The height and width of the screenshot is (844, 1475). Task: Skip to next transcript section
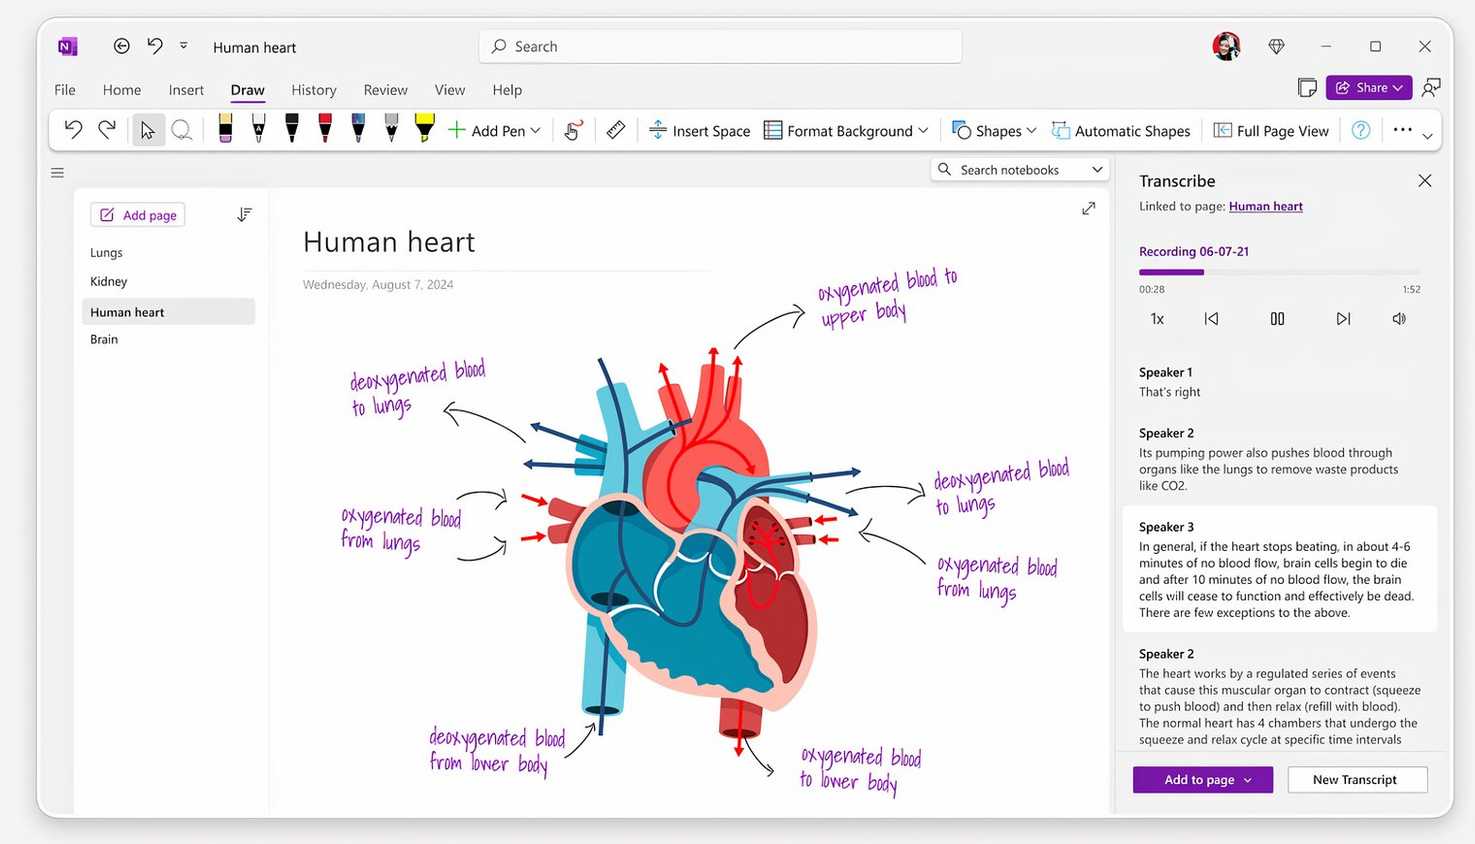pyautogui.click(x=1343, y=319)
